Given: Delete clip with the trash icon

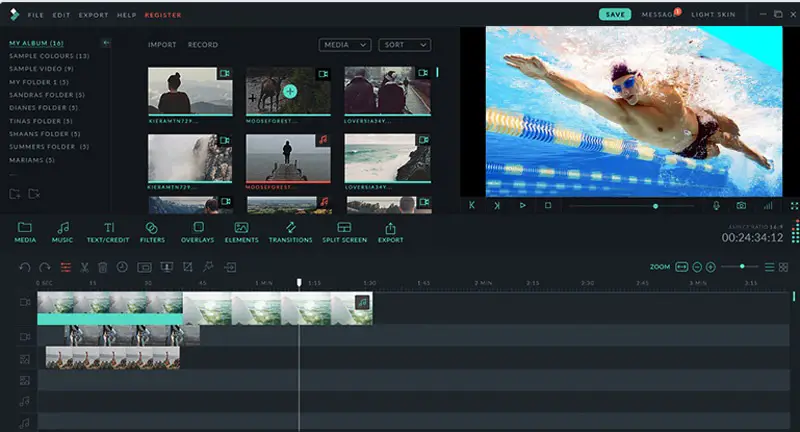Looking at the screenshot, I should point(103,268).
